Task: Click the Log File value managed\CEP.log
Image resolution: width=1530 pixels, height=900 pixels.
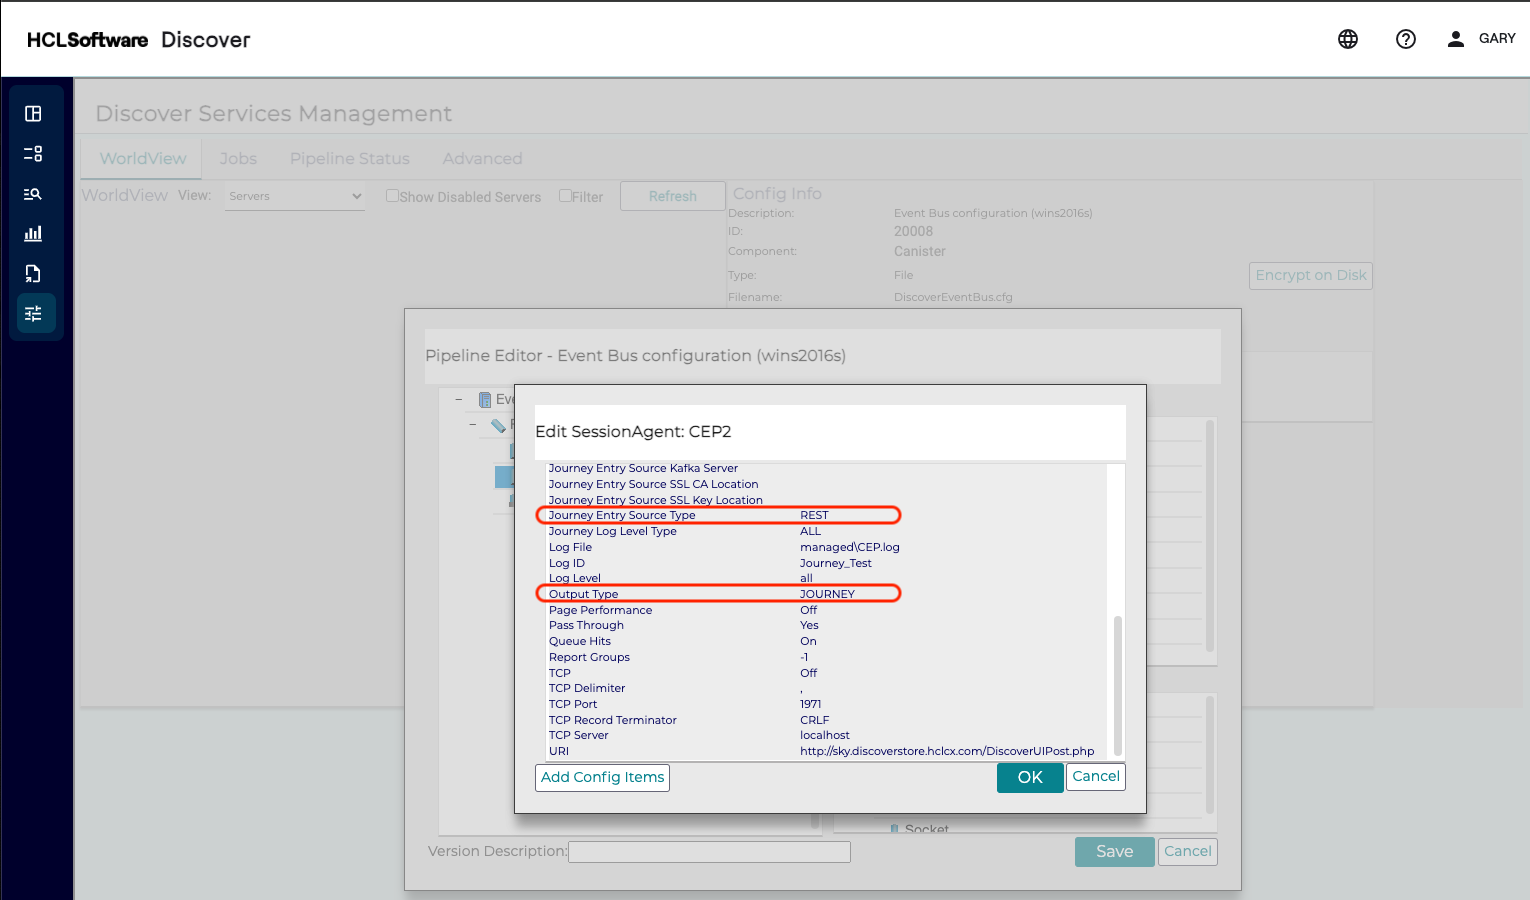Action: pos(850,547)
